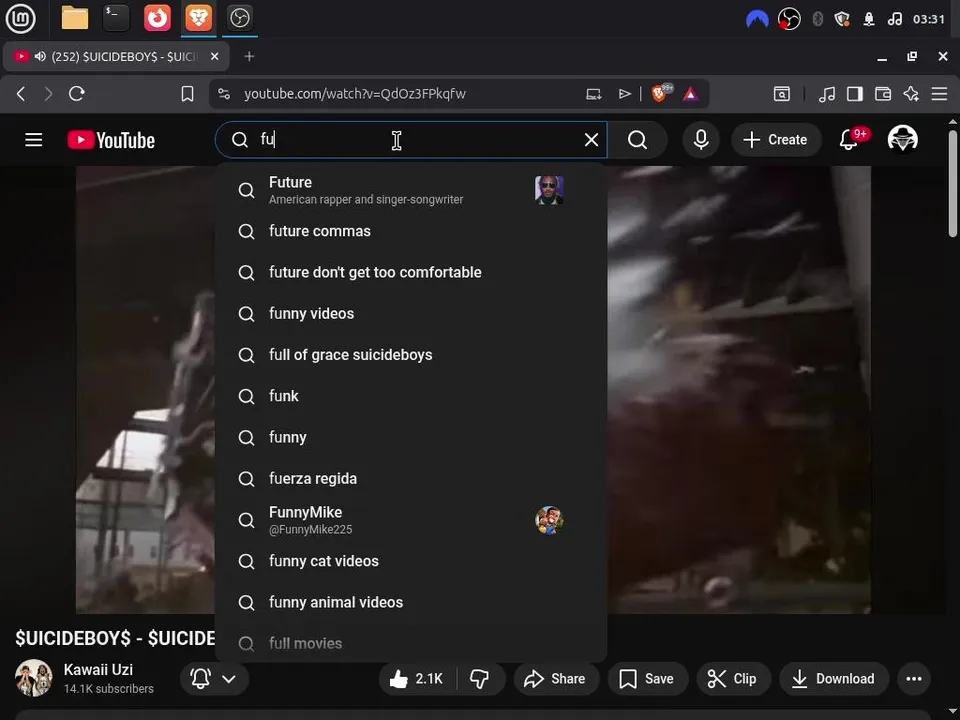Open site settings icon in address bar

[x=224, y=94]
